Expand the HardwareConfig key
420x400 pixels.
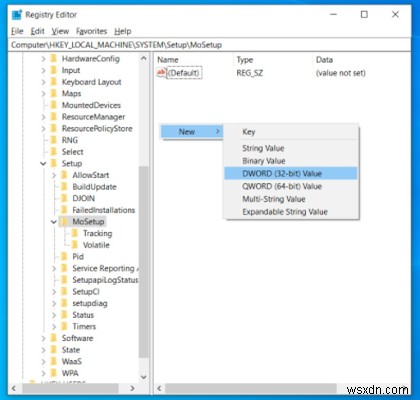[43, 59]
